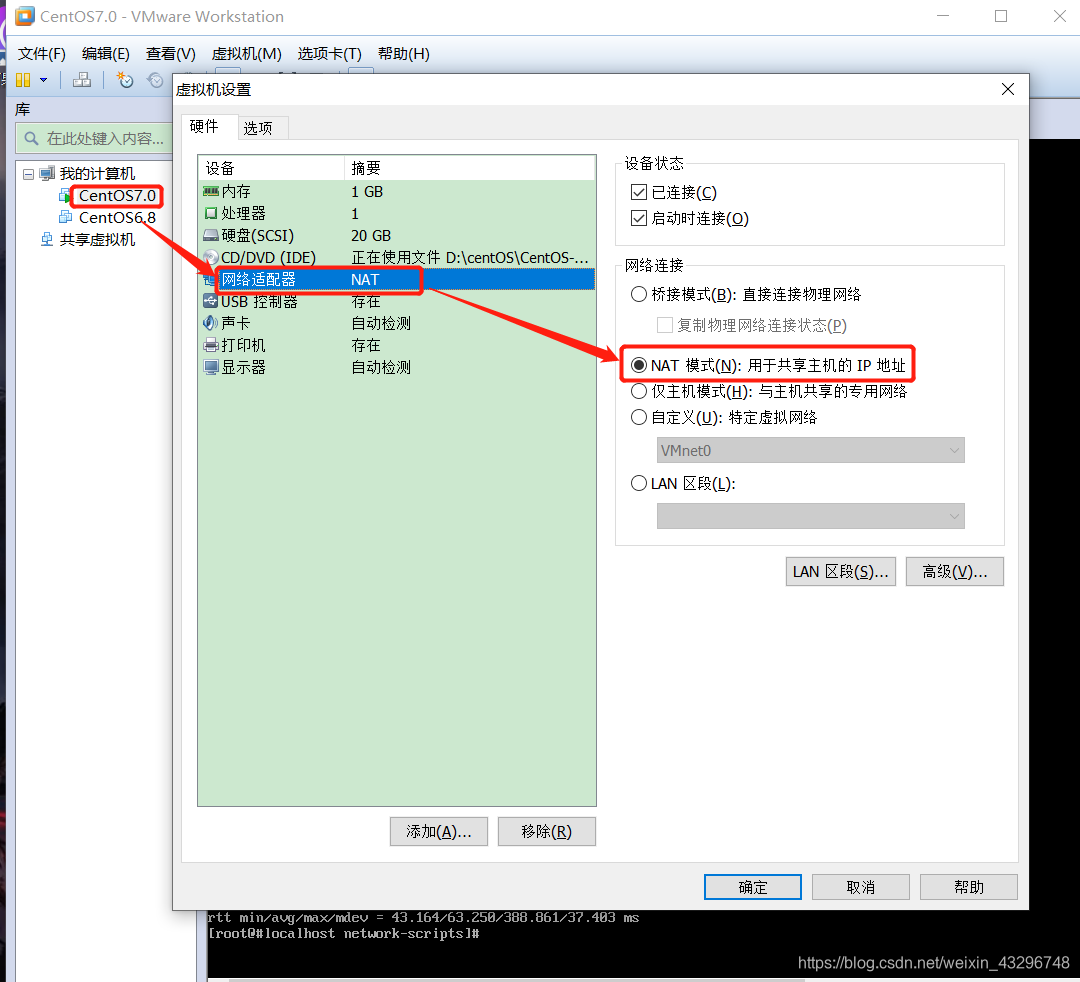Select CentOS6.8 in the library tree
The height and width of the screenshot is (982, 1080).
117,218
